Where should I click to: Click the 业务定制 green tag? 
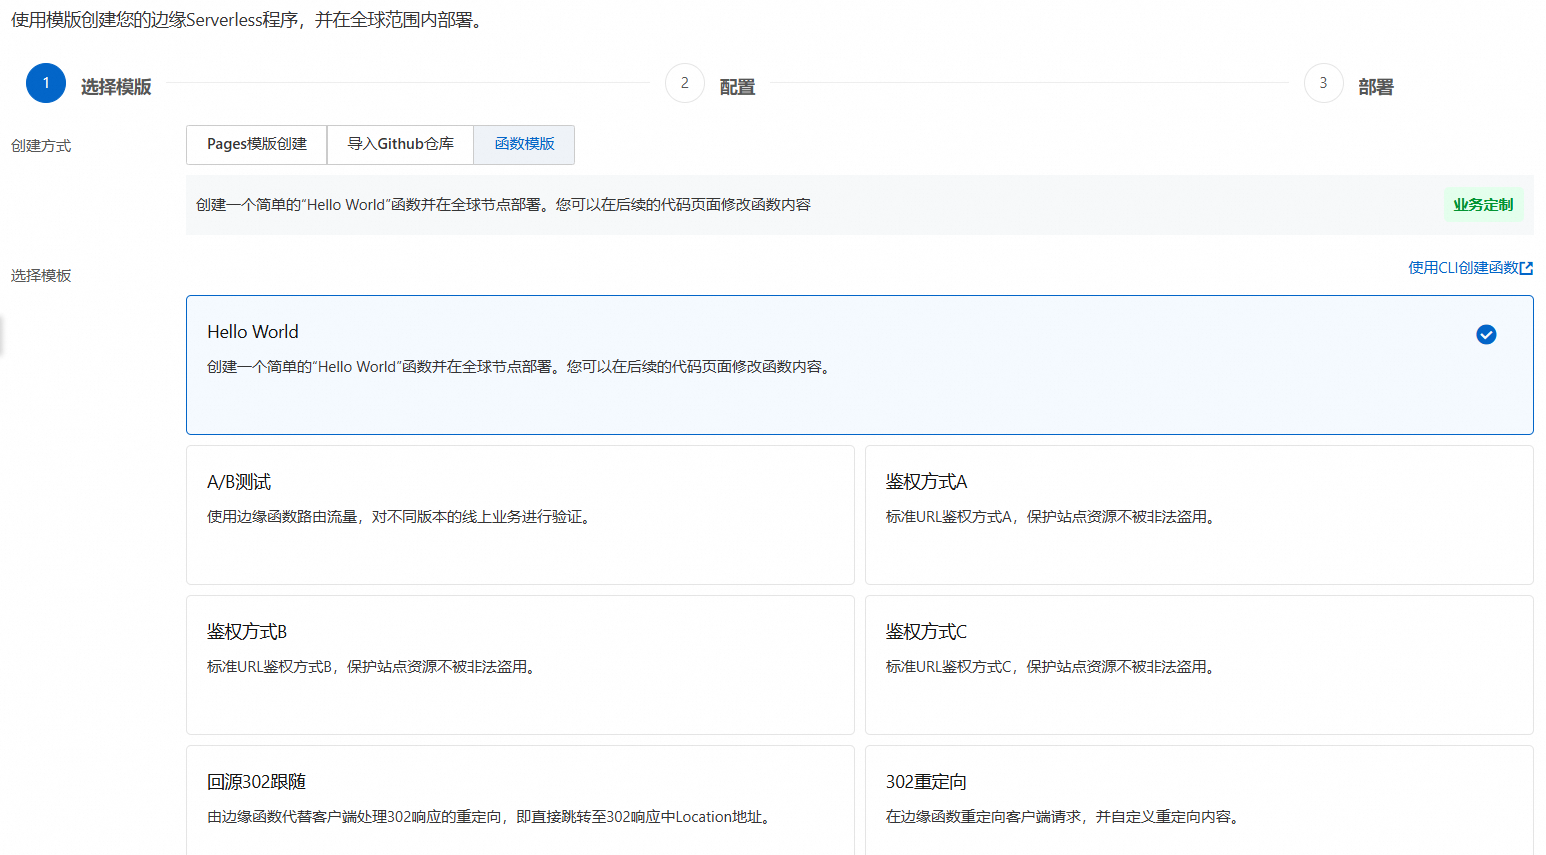(x=1483, y=205)
